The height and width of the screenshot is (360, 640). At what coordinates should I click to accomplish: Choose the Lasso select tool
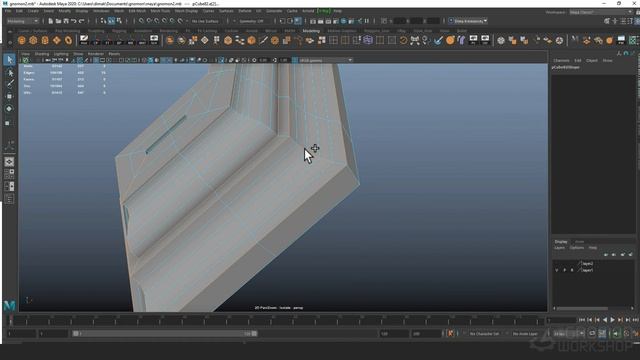coord(10,73)
